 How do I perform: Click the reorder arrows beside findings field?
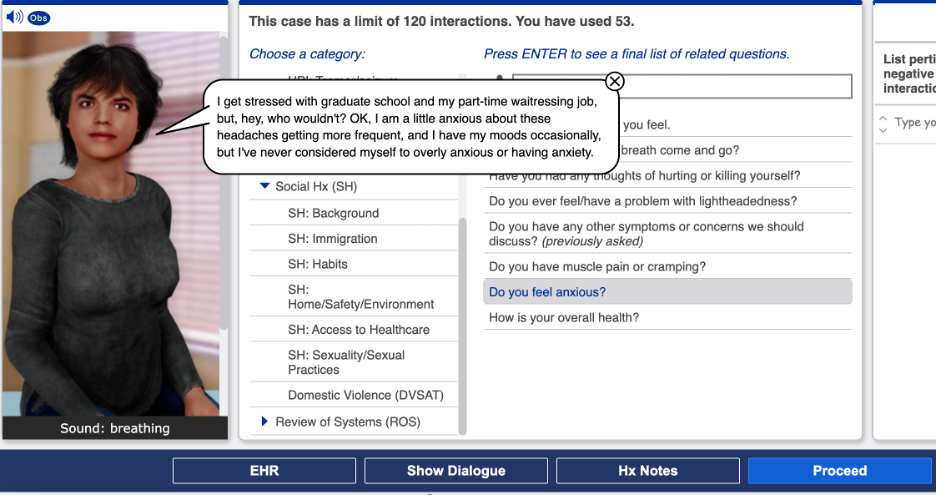click(882, 123)
